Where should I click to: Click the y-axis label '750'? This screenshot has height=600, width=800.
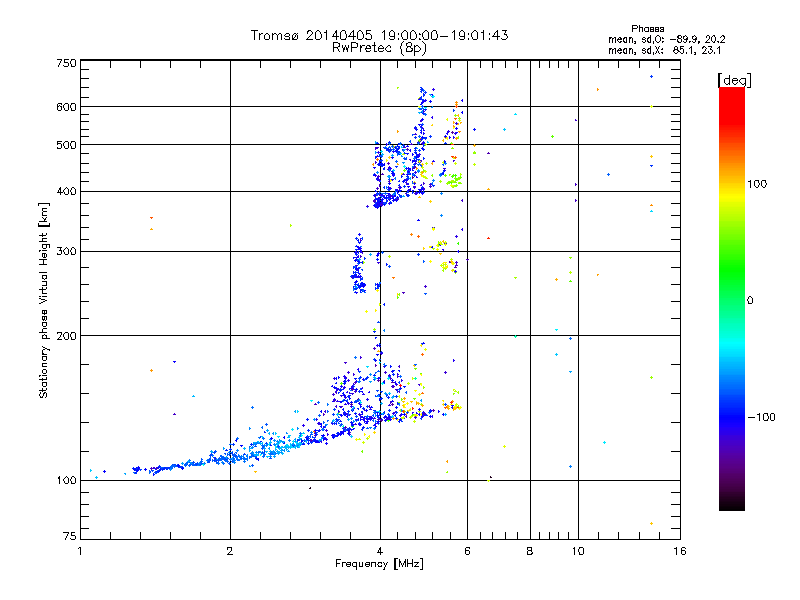66,63
